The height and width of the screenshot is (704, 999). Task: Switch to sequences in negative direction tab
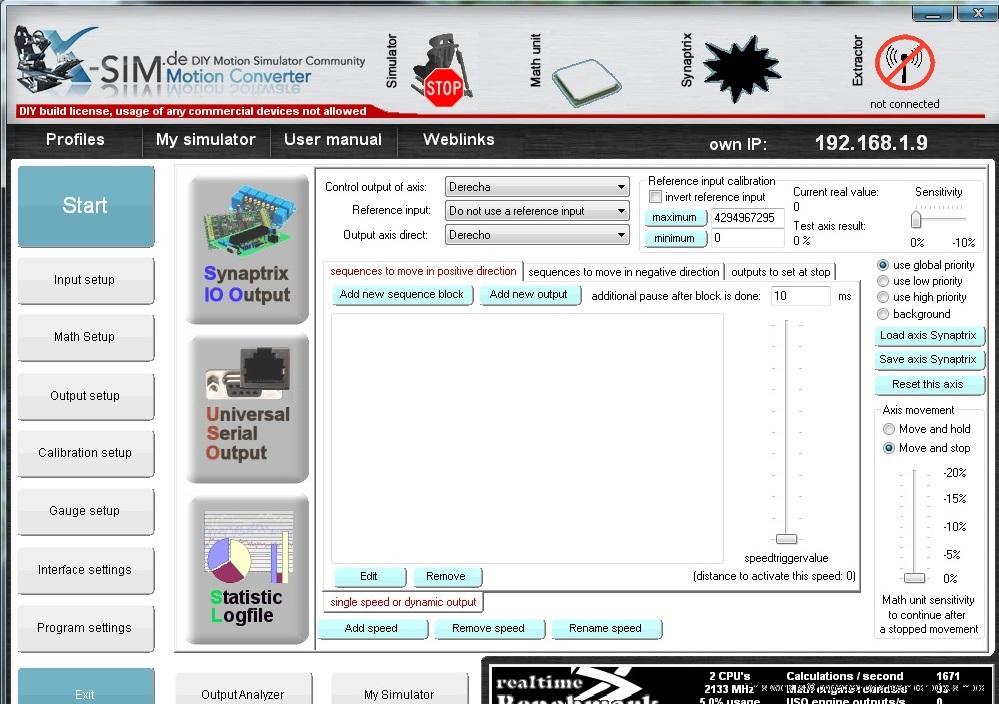click(x=623, y=272)
